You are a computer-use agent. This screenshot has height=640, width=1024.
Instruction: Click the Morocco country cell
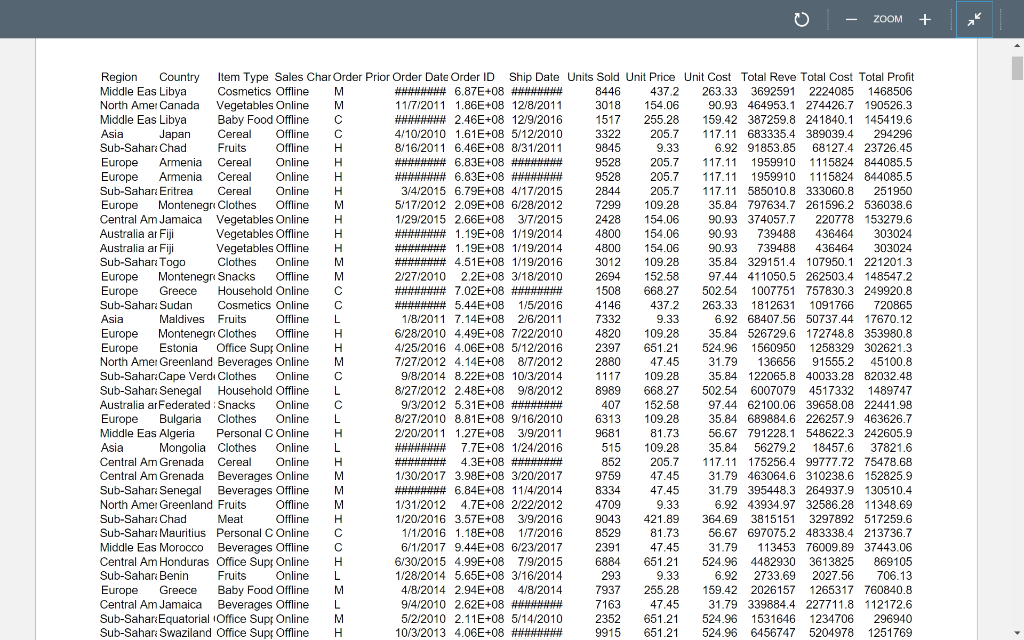(181, 548)
